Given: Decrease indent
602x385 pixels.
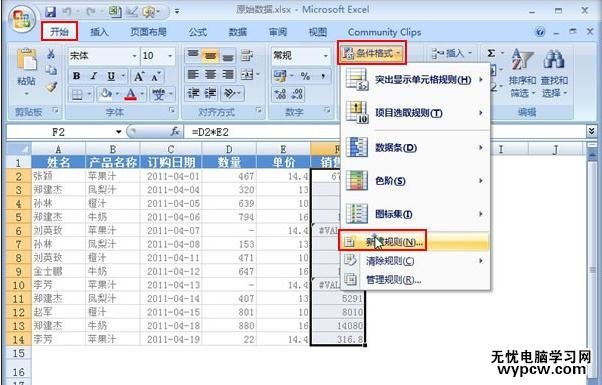Looking at the screenshot, I should 193,93.
